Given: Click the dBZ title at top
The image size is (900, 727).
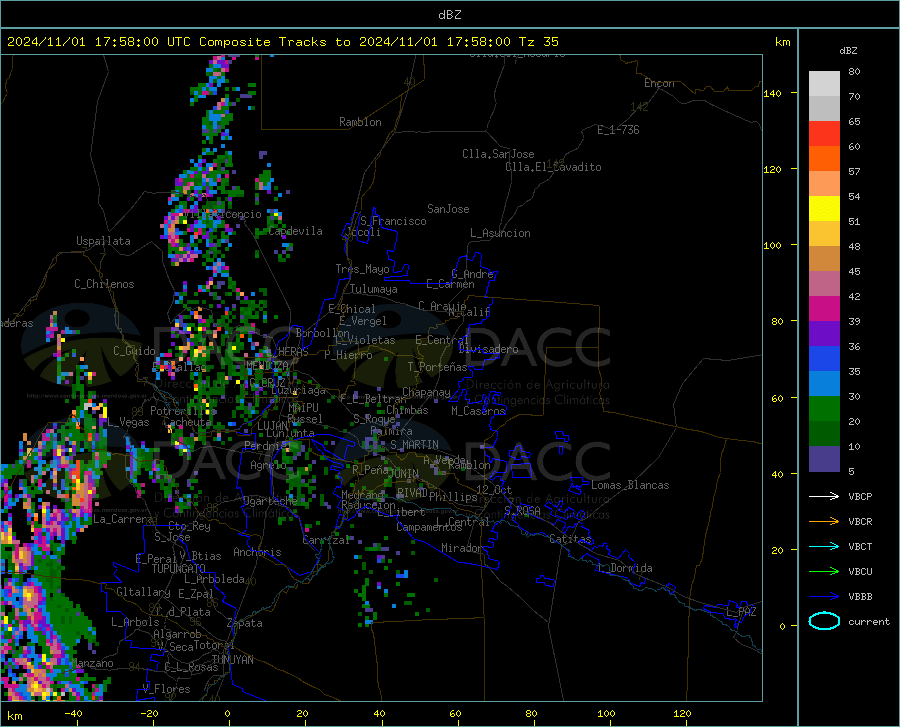Looking at the screenshot, I should click(x=449, y=15).
